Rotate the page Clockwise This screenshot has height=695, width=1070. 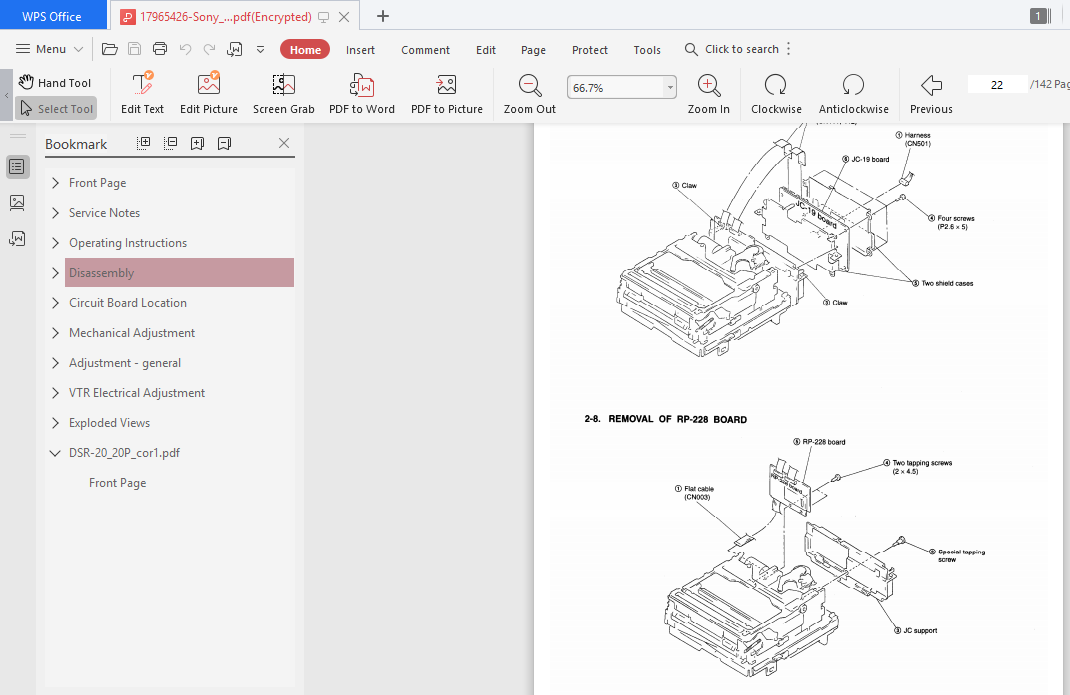tap(776, 93)
